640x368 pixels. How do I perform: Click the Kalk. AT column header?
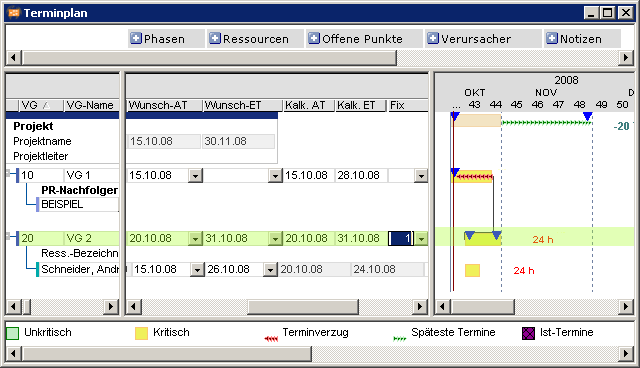pyautogui.click(x=309, y=105)
